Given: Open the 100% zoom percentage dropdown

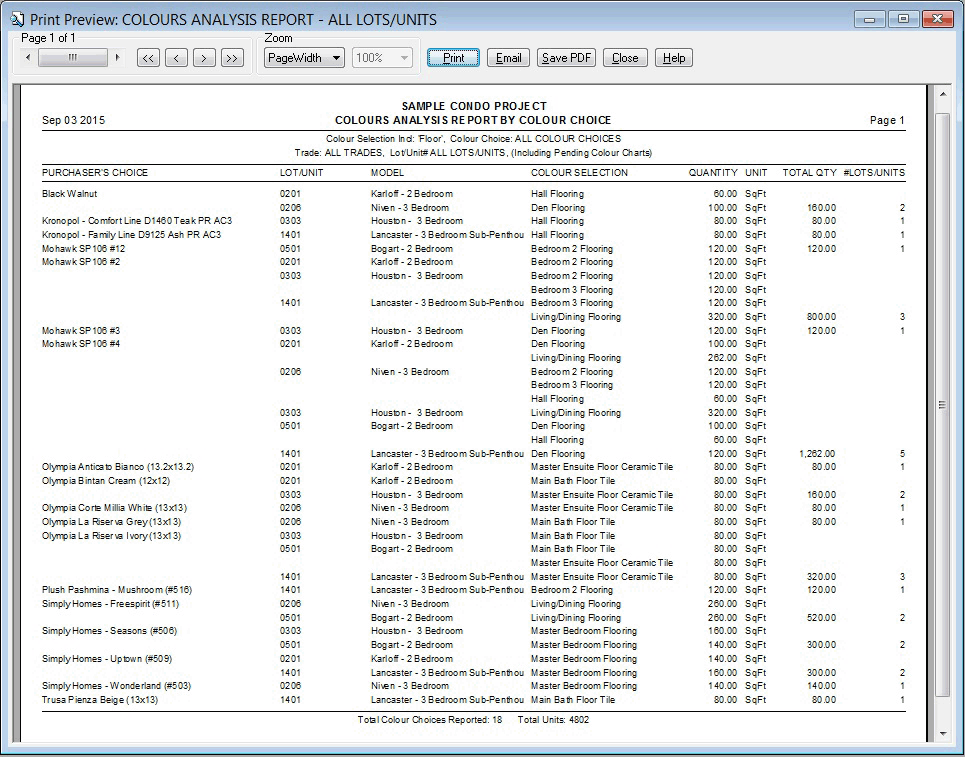Looking at the screenshot, I should pos(382,58).
